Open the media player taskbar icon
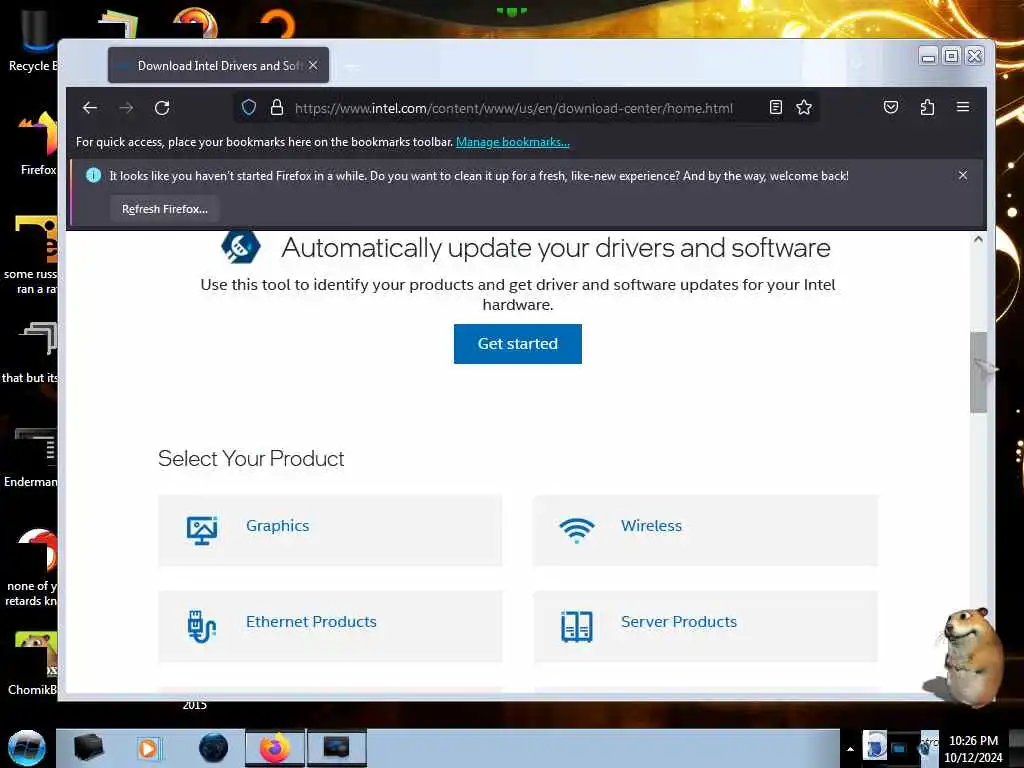The width and height of the screenshot is (1024, 768). click(x=148, y=748)
